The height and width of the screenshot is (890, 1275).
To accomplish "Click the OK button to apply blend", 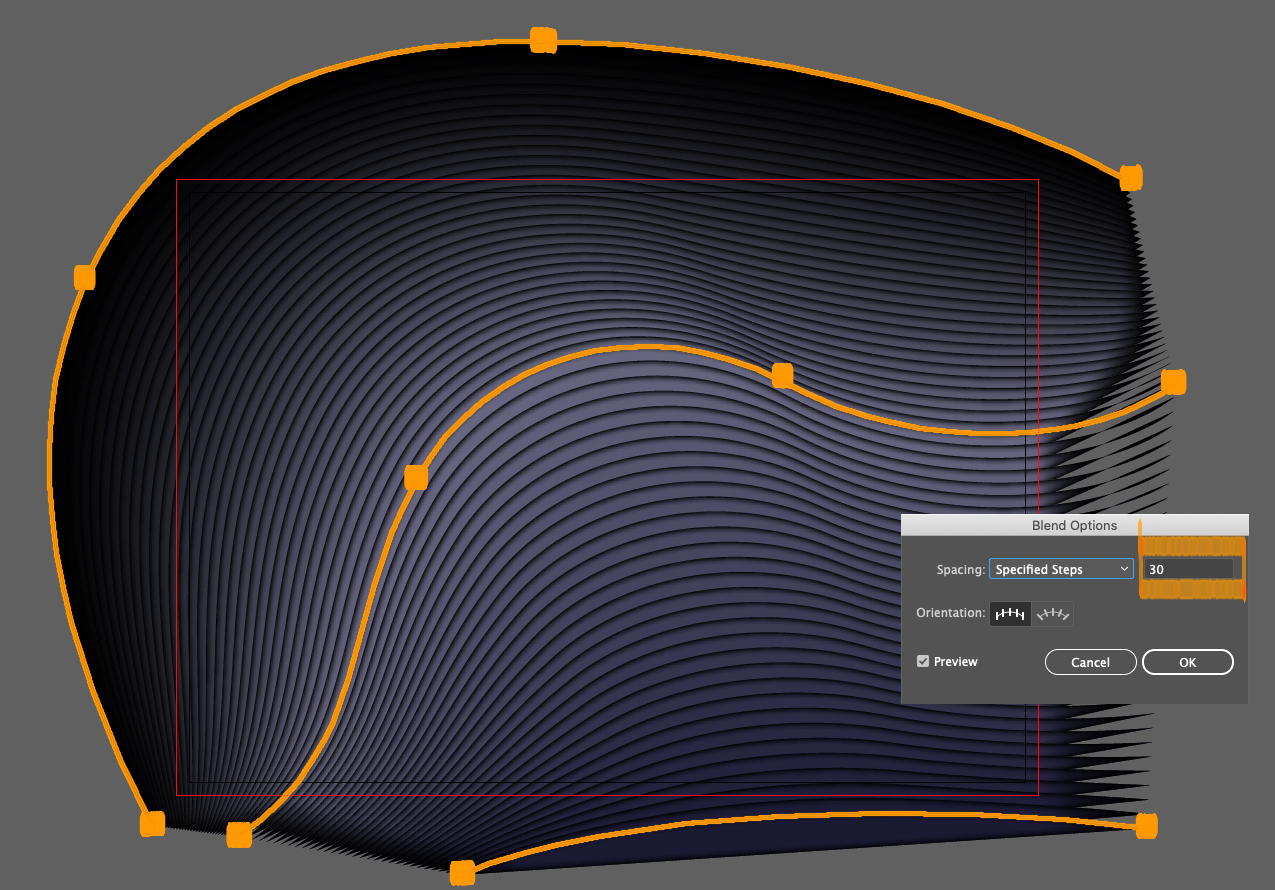I will tap(1188, 661).
